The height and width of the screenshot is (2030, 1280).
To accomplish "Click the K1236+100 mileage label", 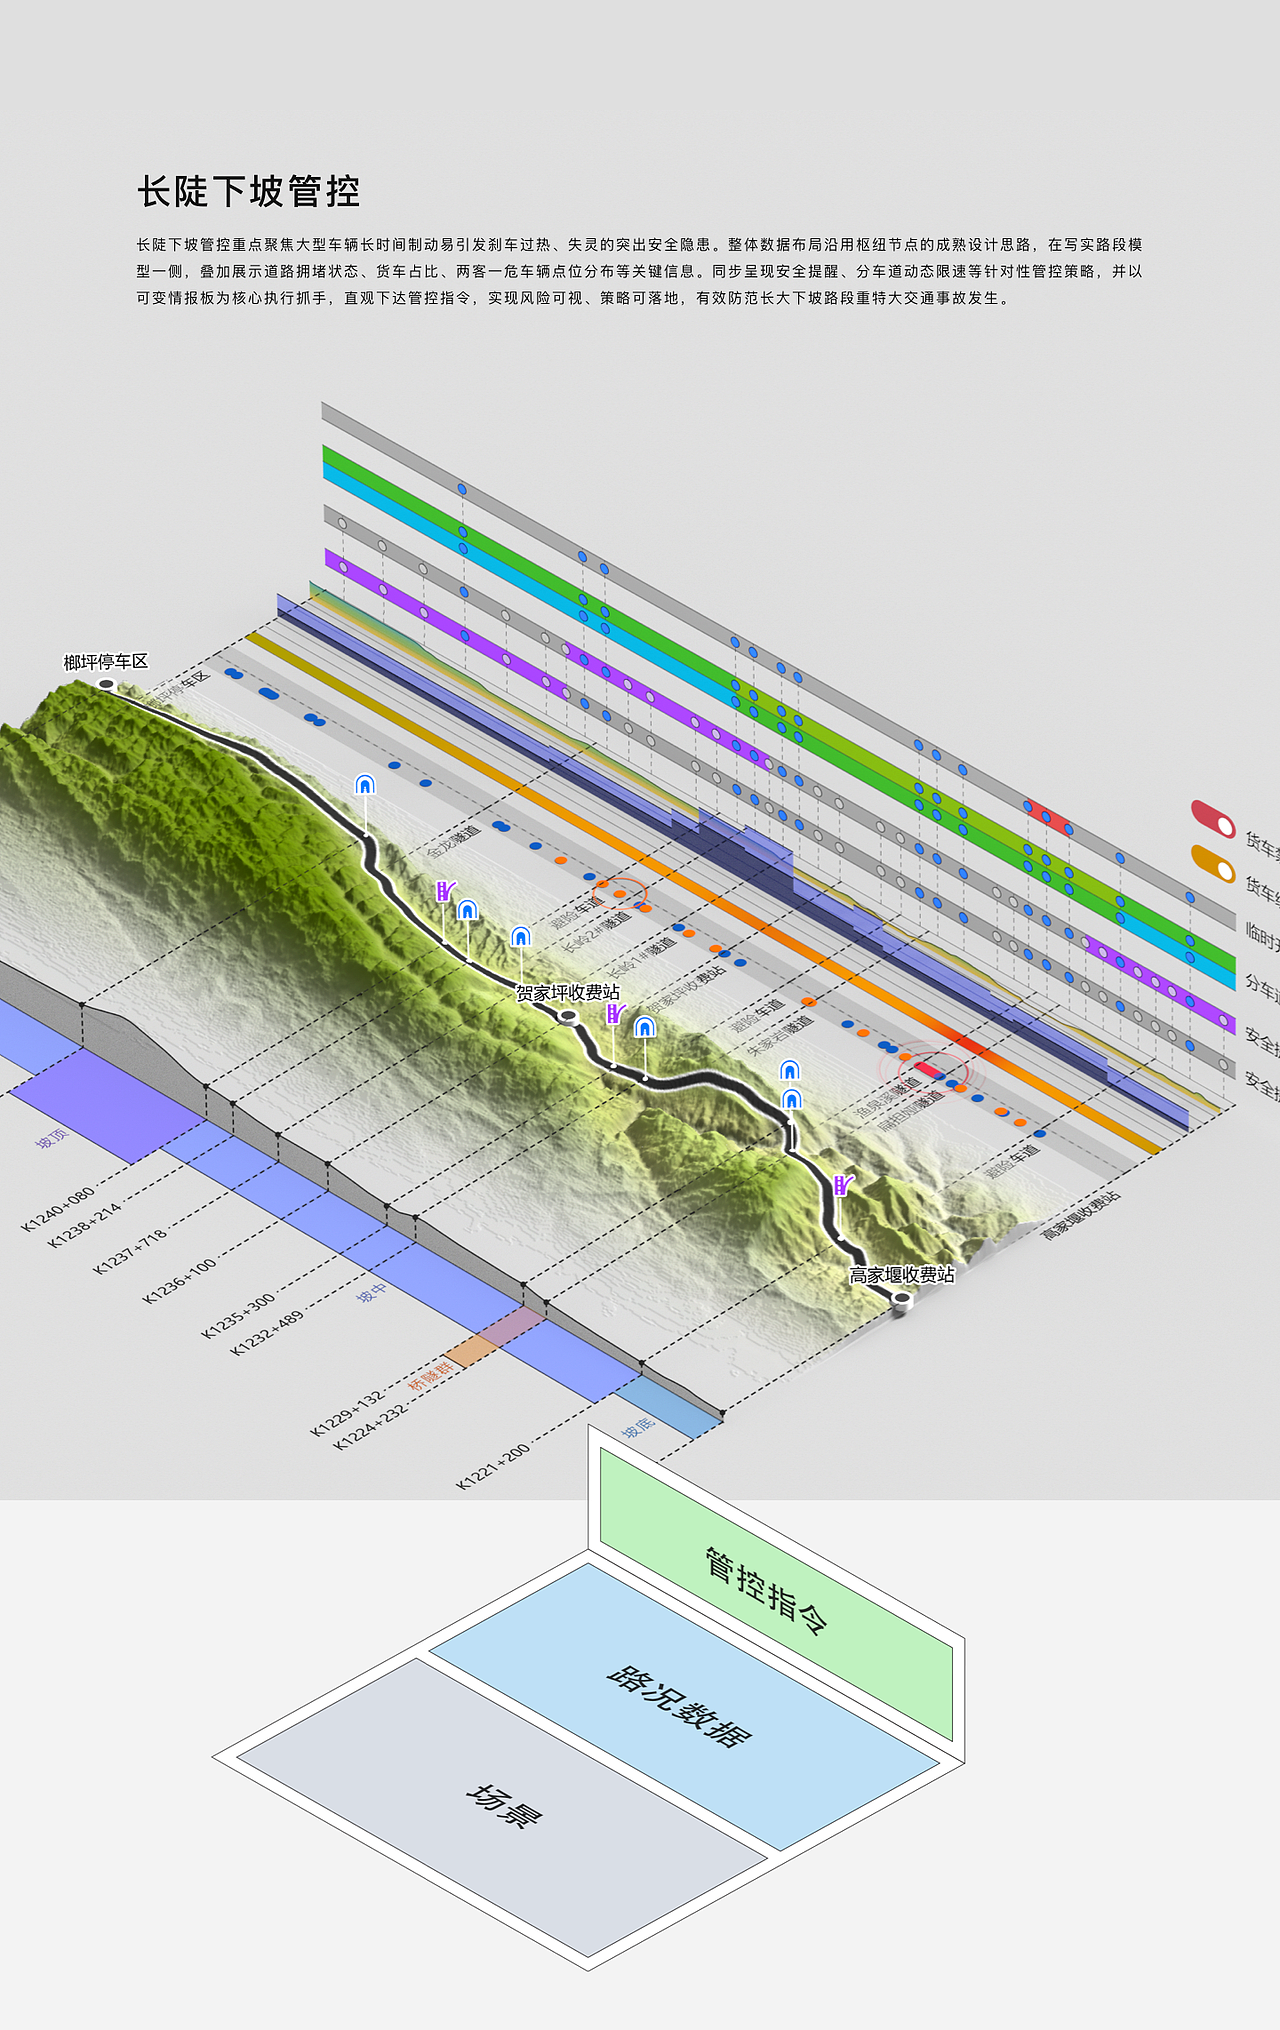I will pyautogui.click(x=180, y=1281).
